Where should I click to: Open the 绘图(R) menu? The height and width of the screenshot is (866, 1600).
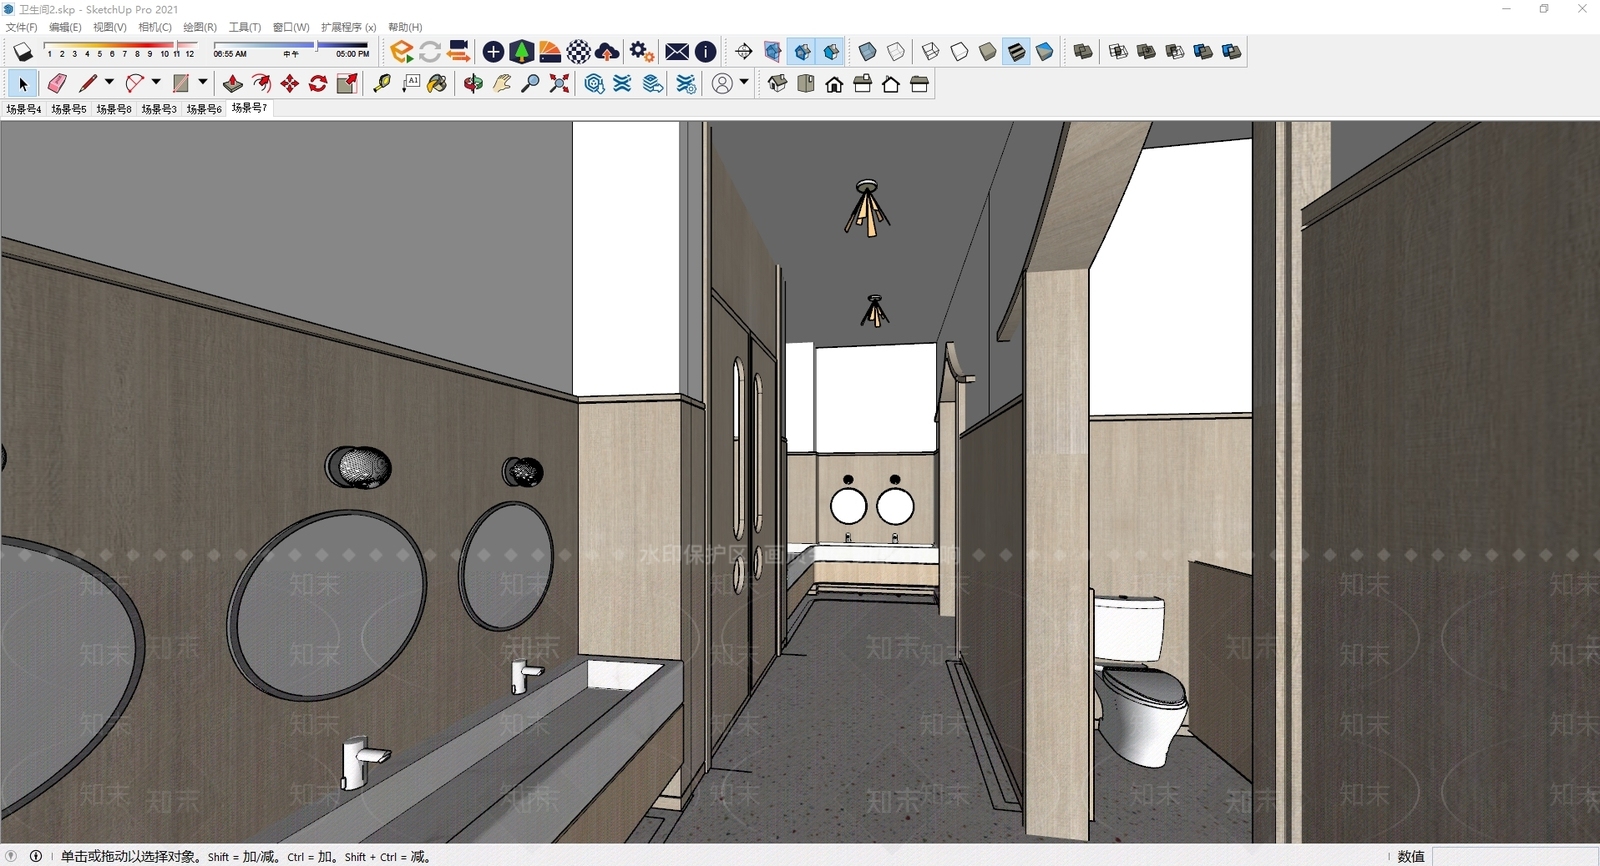(200, 27)
